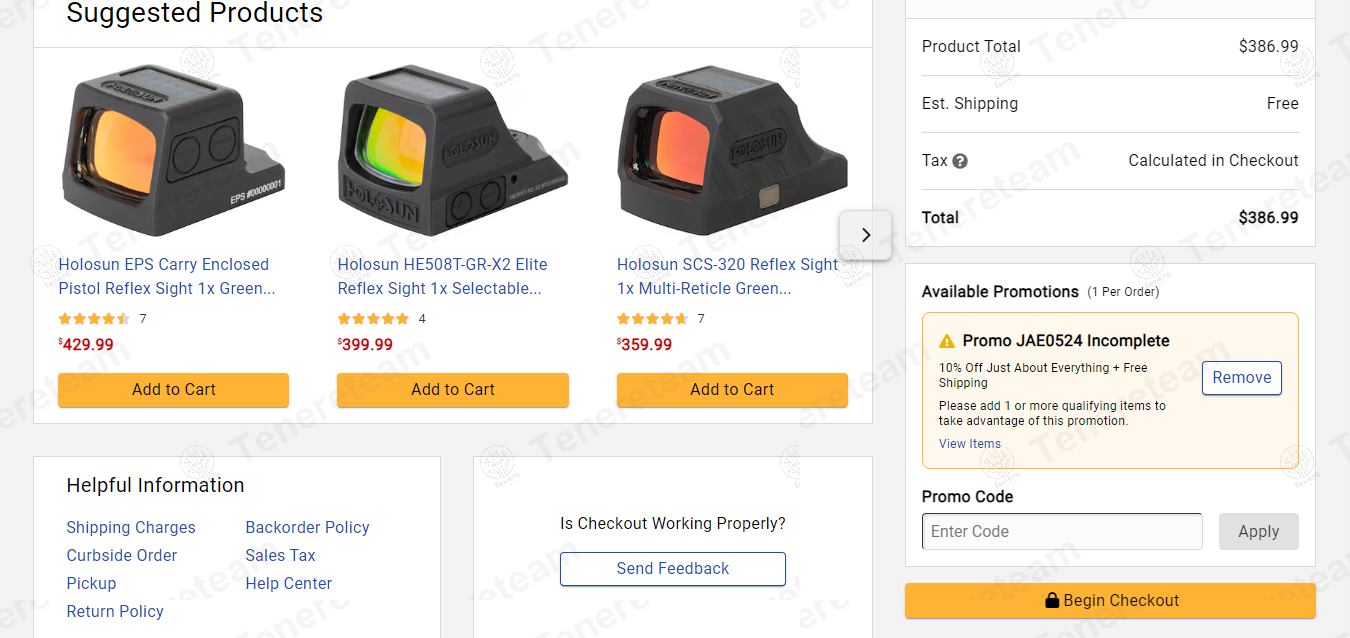
Task: Begin Checkout with lock button
Action: pos(1110,601)
